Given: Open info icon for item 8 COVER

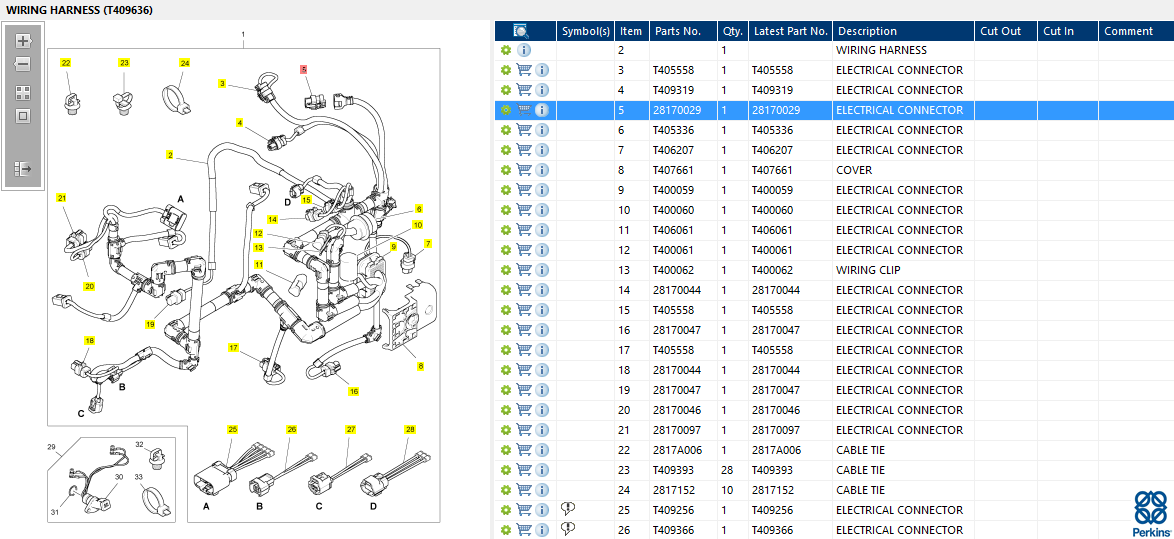Looking at the screenshot, I should pyautogui.click(x=541, y=170).
